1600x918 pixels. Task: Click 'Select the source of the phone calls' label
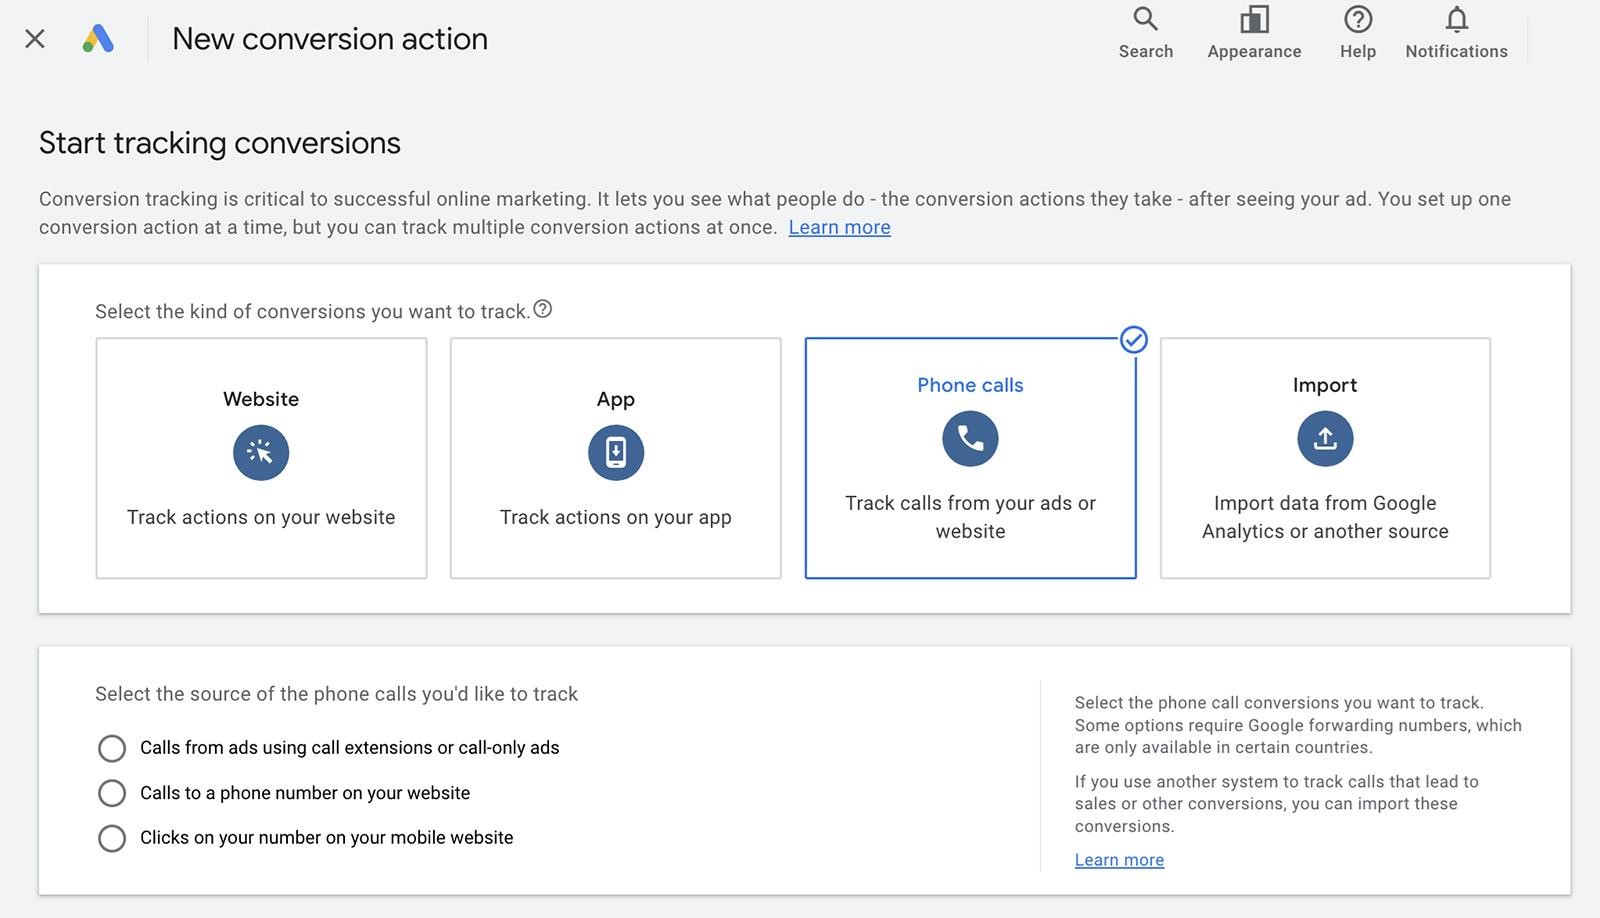point(336,694)
